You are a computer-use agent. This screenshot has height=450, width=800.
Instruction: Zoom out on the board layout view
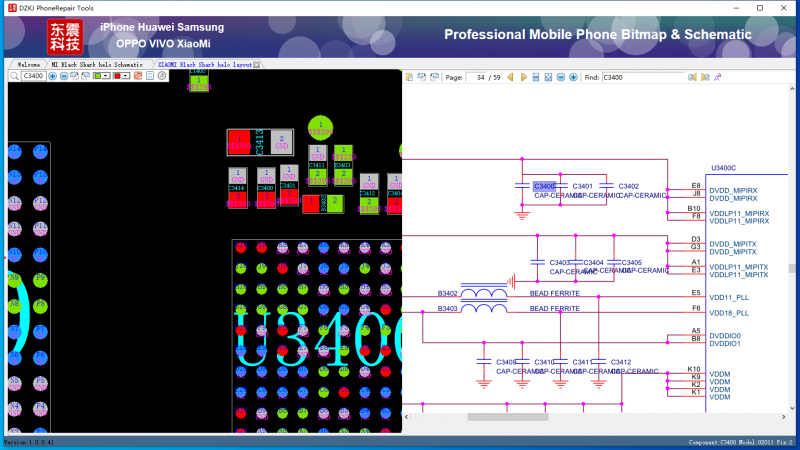(62, 76)
